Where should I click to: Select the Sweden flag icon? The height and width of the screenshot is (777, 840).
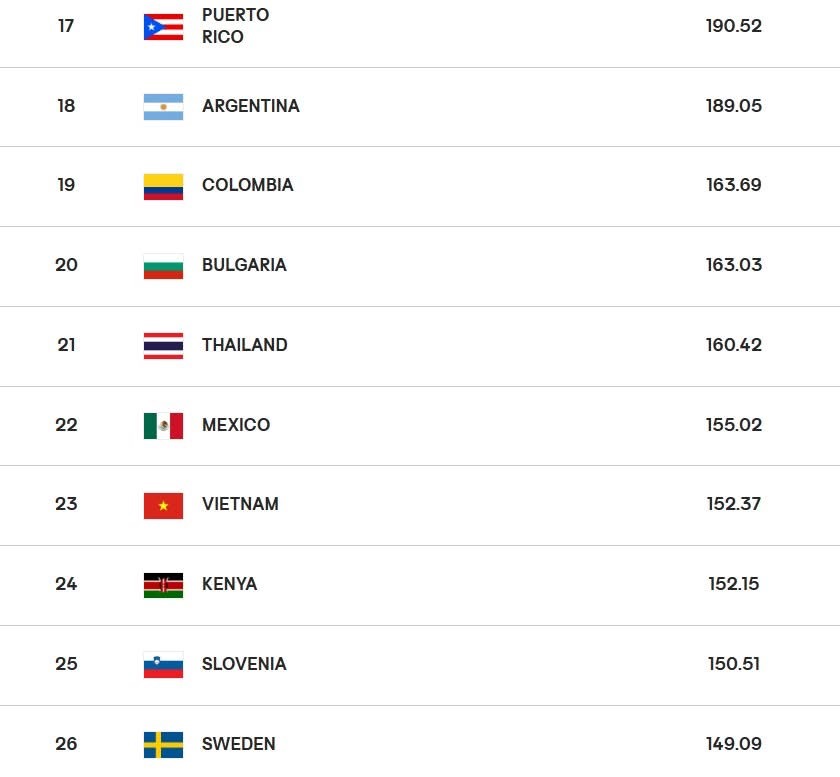click(x=163, y=744)
